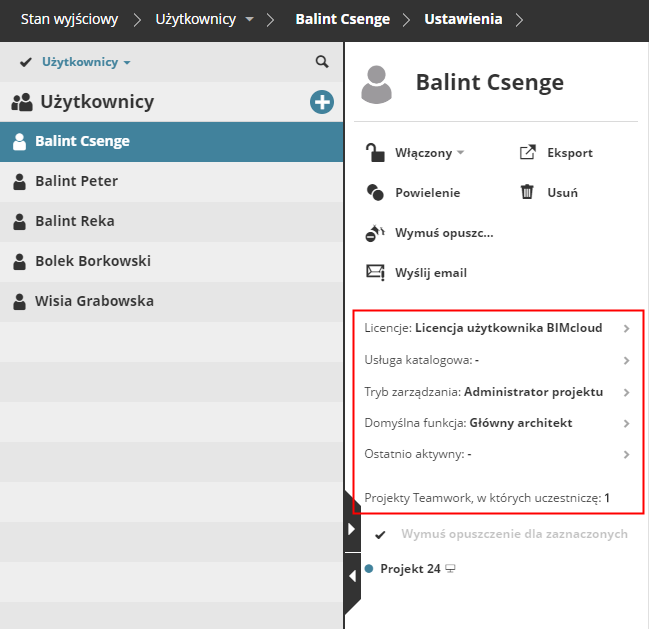The image size is (649, 629).
Task: Expand the Licencje row chevron
Action: pyautogui.click(x=626, y=328)
